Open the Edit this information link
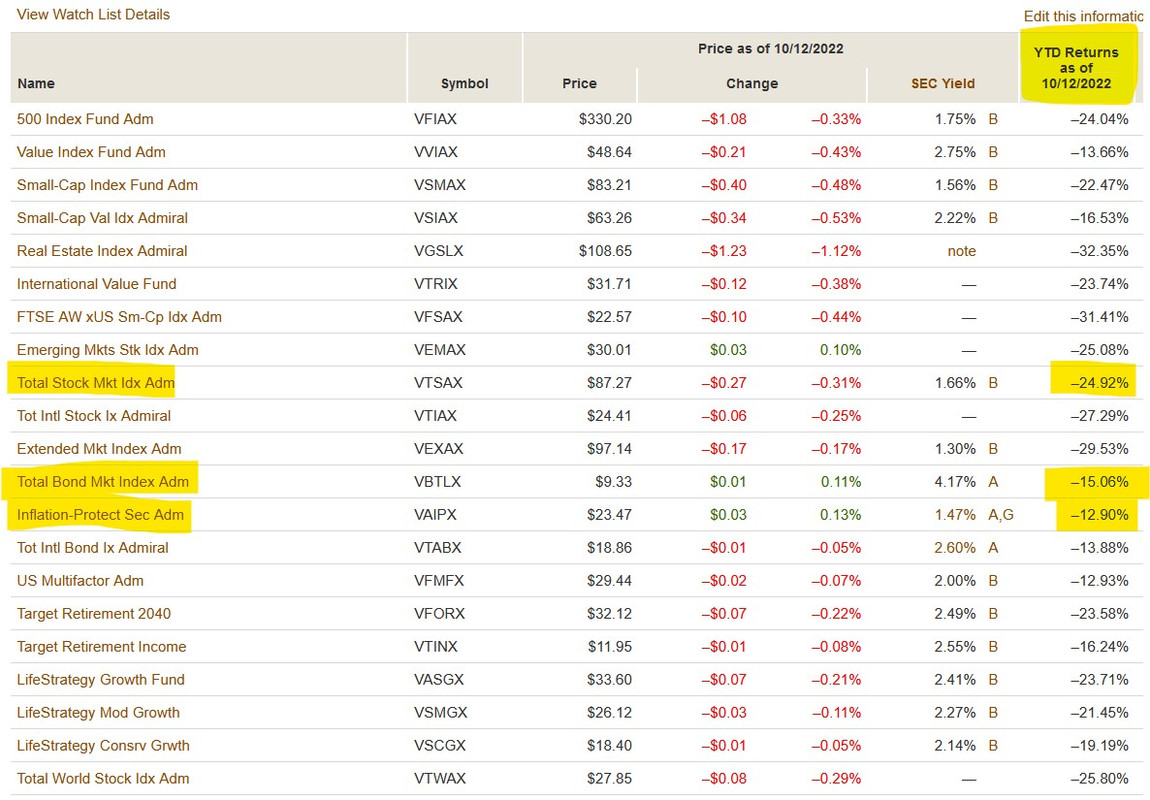The image size is (1150, 800). [x=1083, y=16]
